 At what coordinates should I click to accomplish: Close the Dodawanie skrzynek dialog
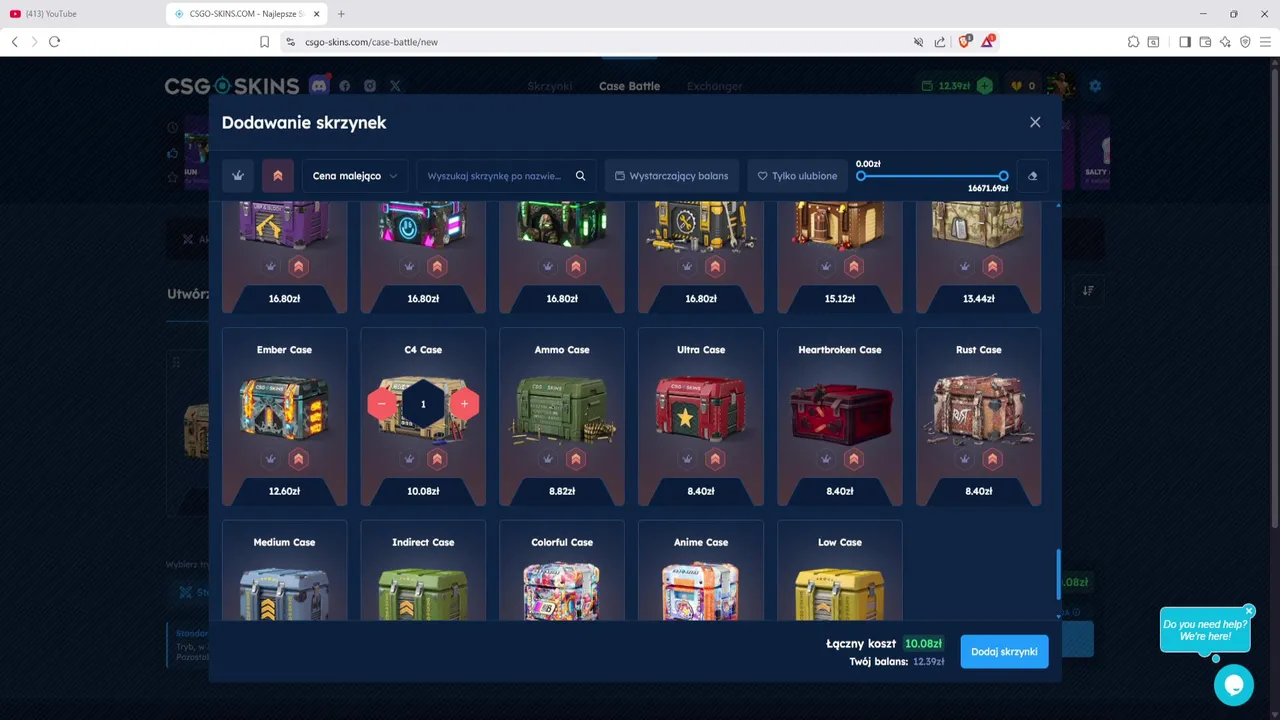1035,122
